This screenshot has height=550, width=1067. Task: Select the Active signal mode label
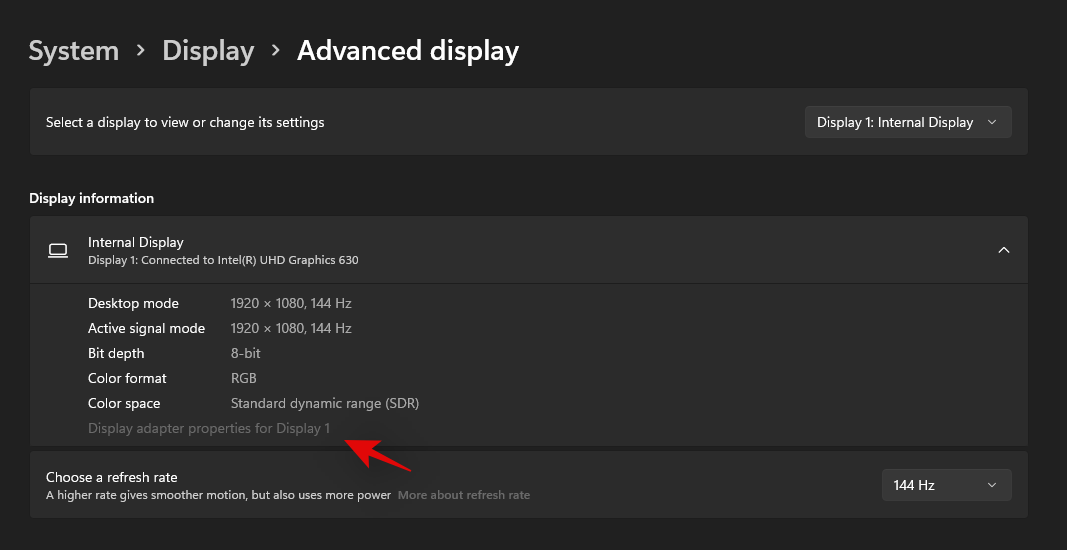(146, 328)
